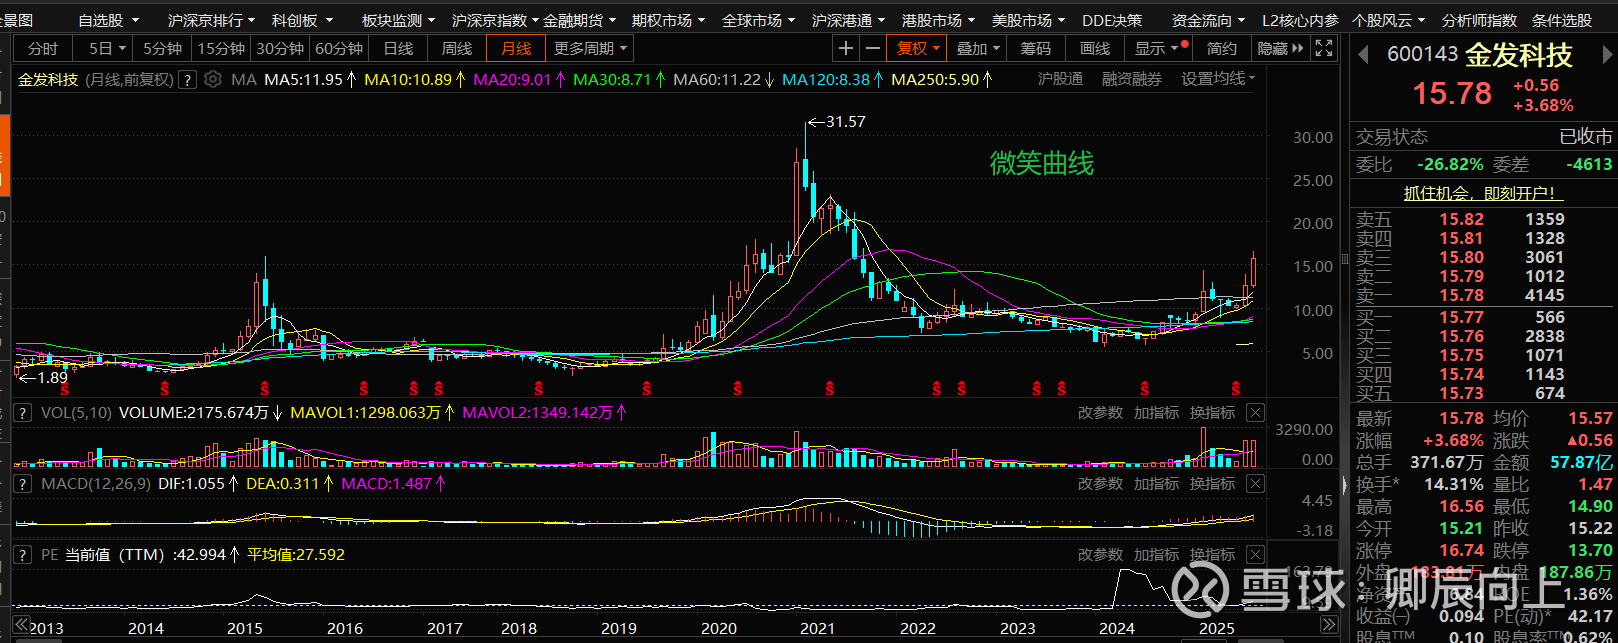
Task: Open the 显示 display dropdown
Action: pos(1157,48)
